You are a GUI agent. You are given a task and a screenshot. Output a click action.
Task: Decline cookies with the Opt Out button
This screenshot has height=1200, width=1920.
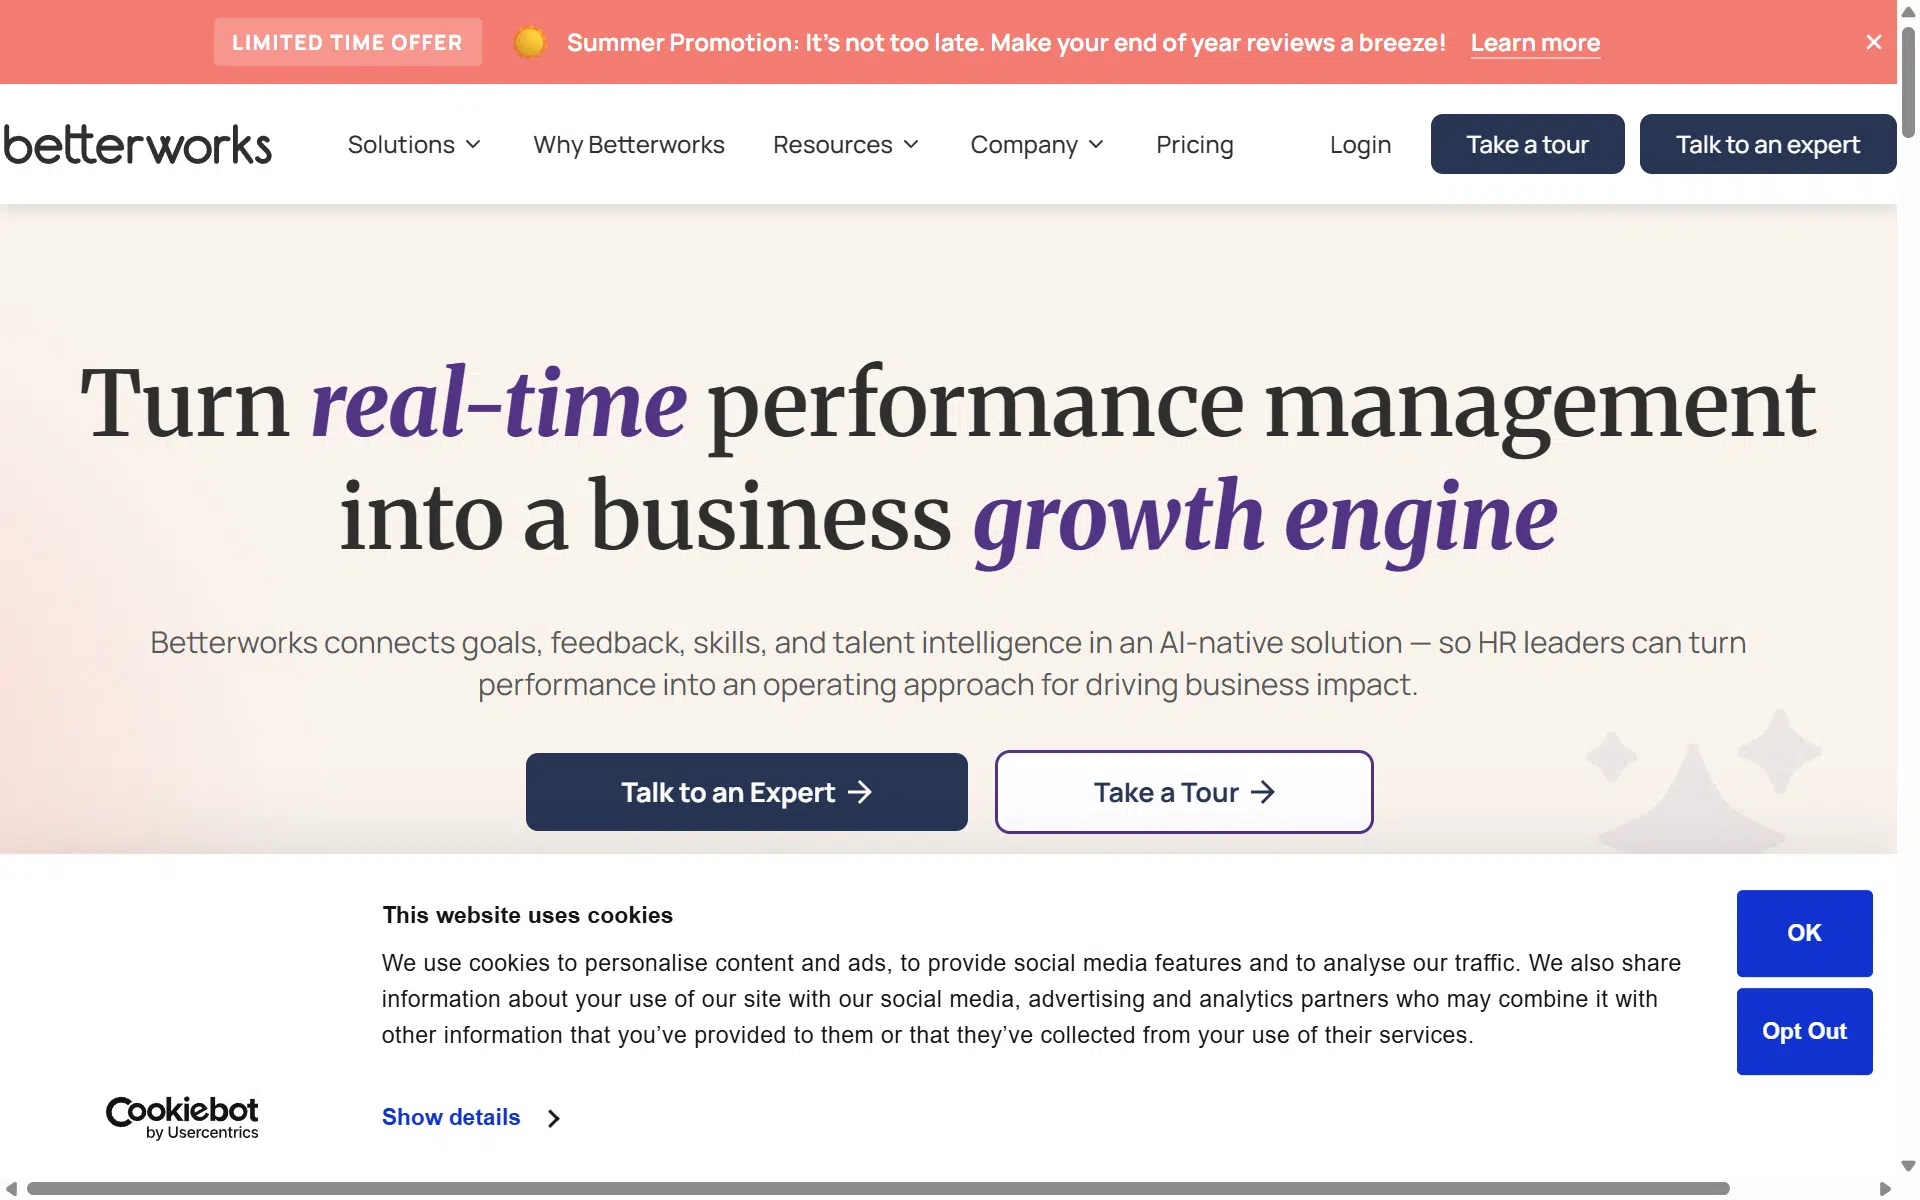[1804, 1031]
